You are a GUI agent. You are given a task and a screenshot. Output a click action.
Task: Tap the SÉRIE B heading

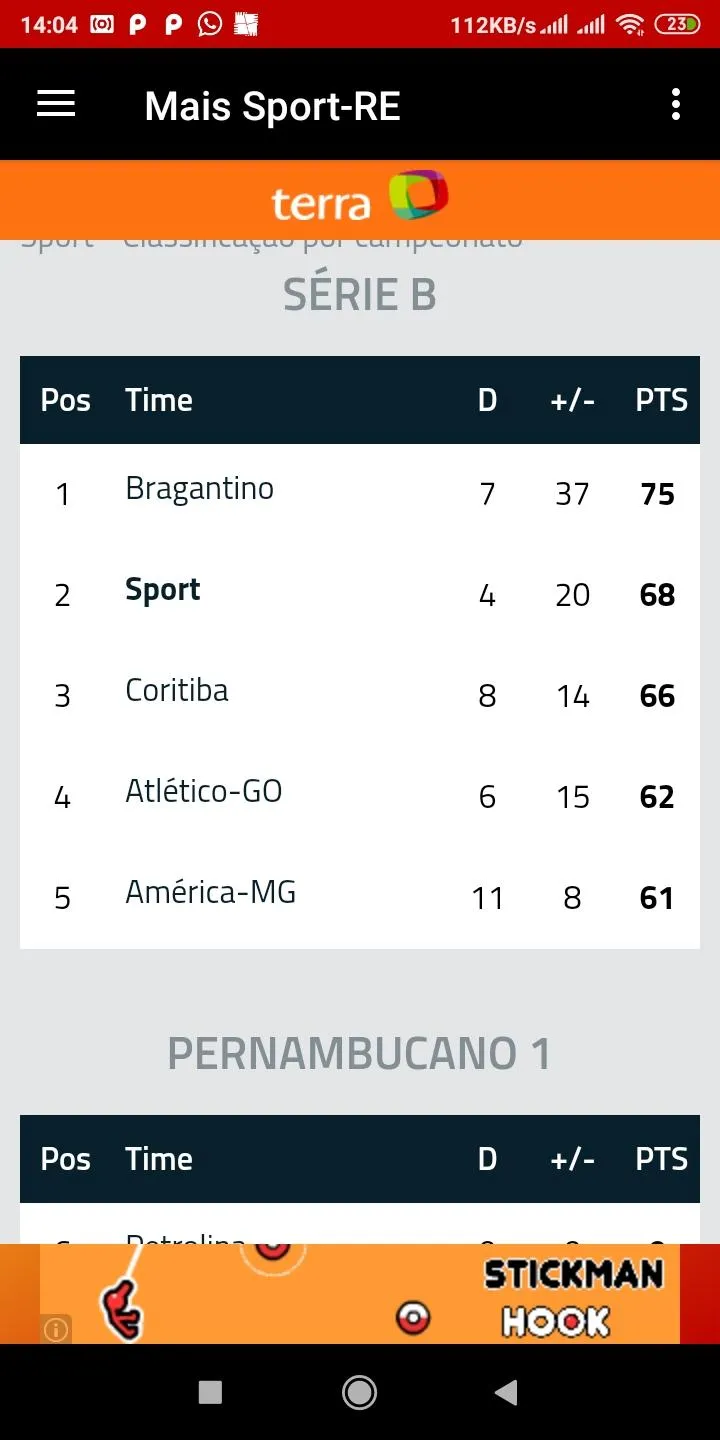(360, 295)
